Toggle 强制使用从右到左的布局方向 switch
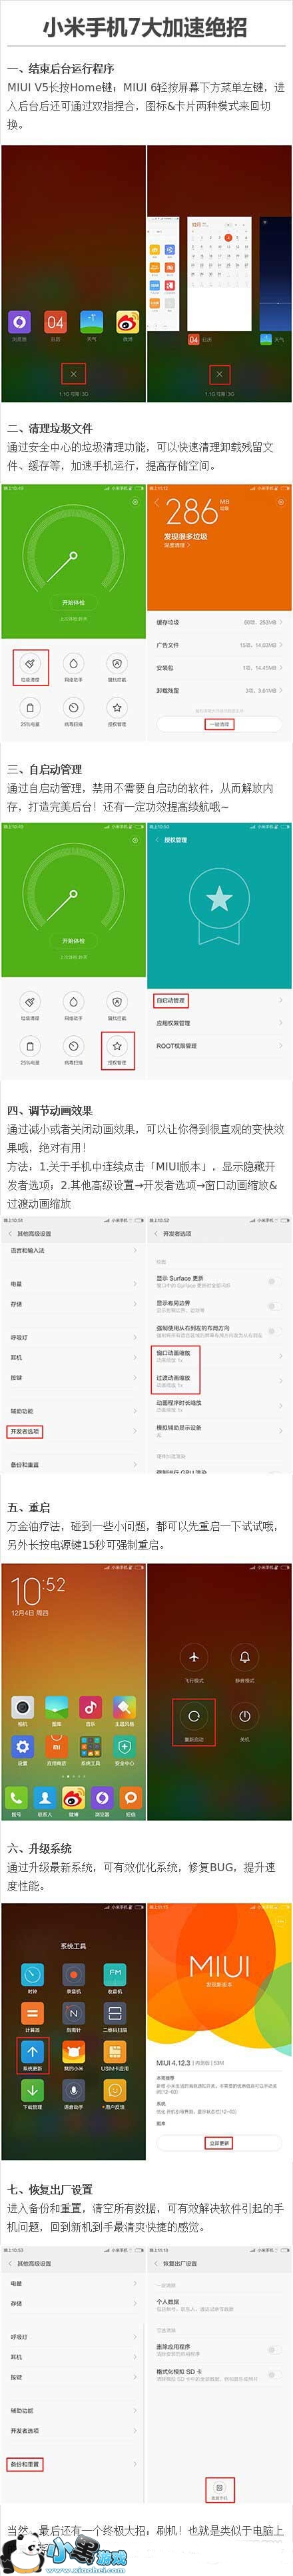The width and height of the screenshot is (293, 2576). [272, 1331]
